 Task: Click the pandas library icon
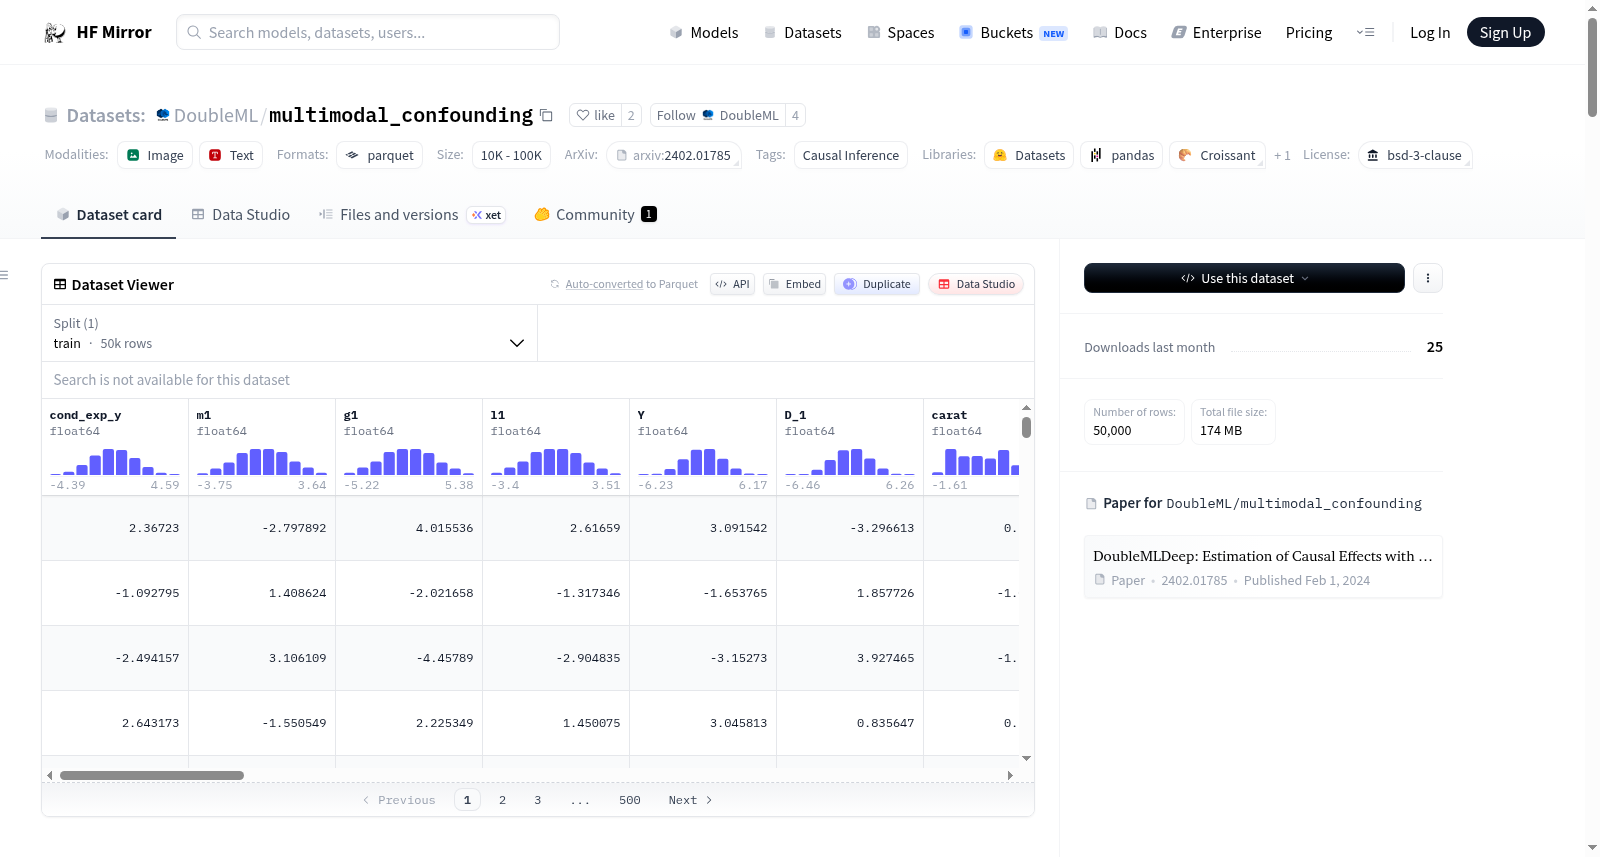point(1096,155)
